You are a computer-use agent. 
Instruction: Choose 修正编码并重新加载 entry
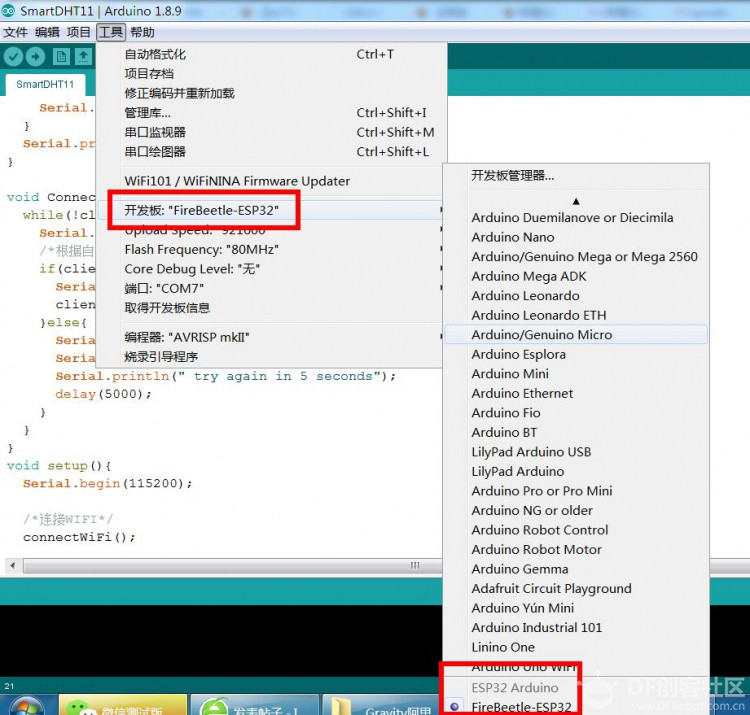272,93
